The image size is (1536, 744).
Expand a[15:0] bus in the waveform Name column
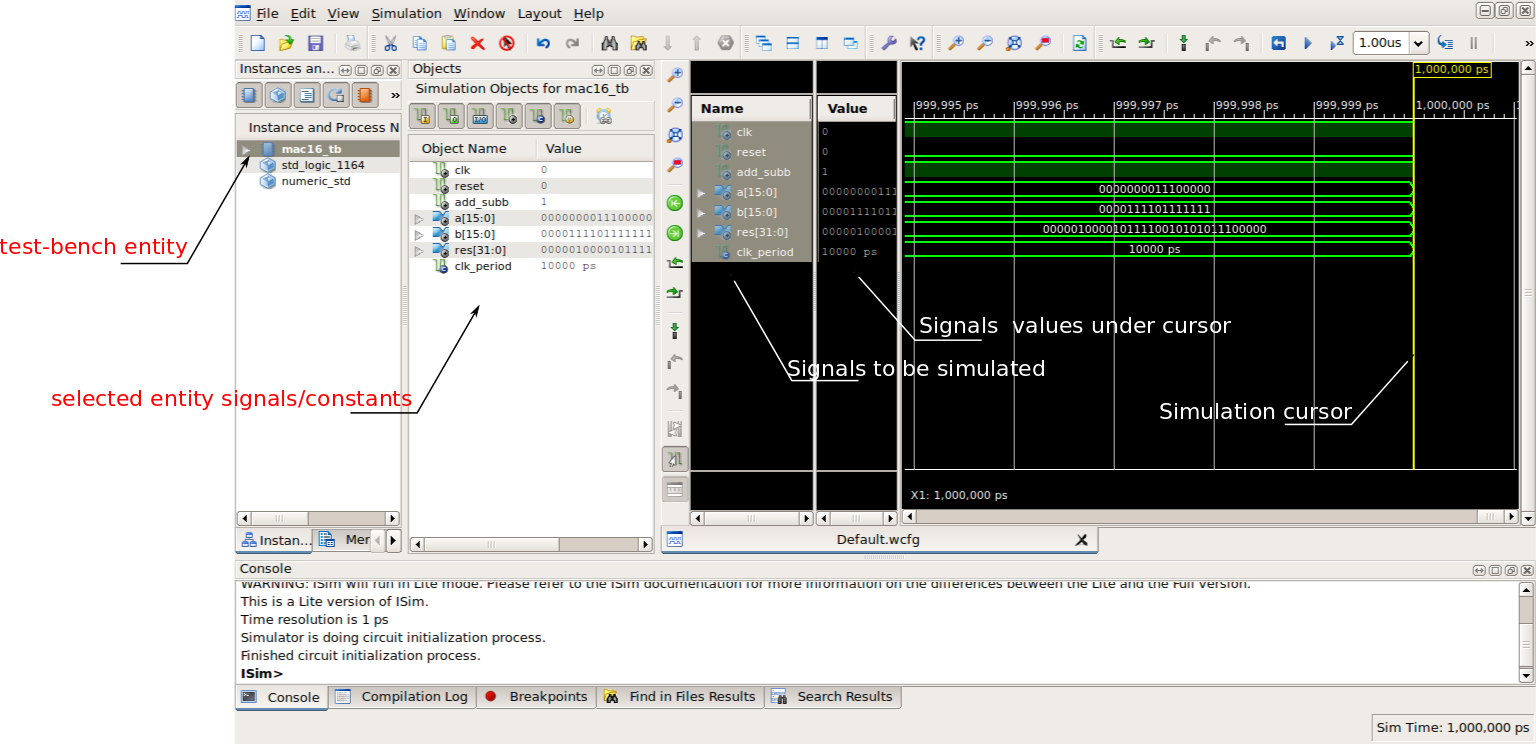[701, 192]
